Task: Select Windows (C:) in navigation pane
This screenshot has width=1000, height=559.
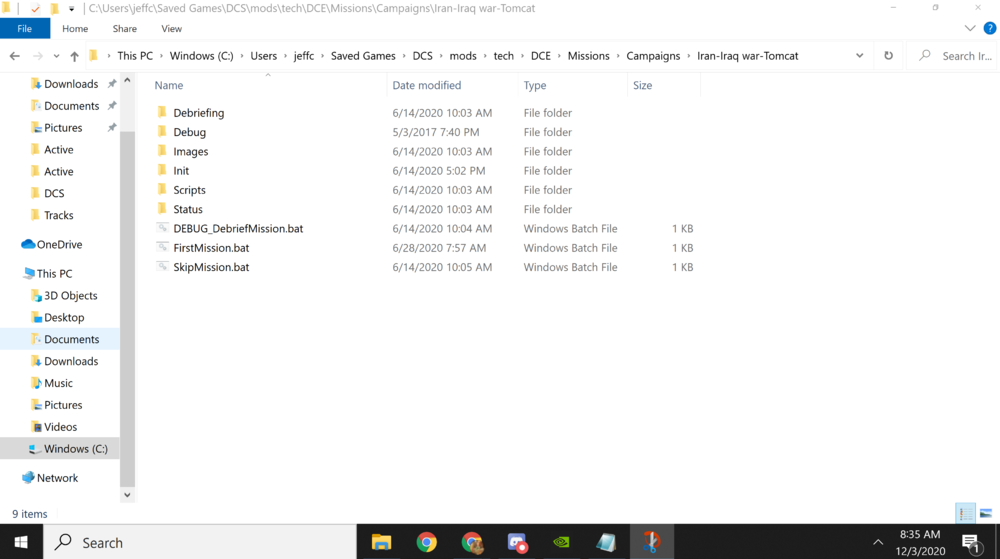Action: [x=60, y=449]
